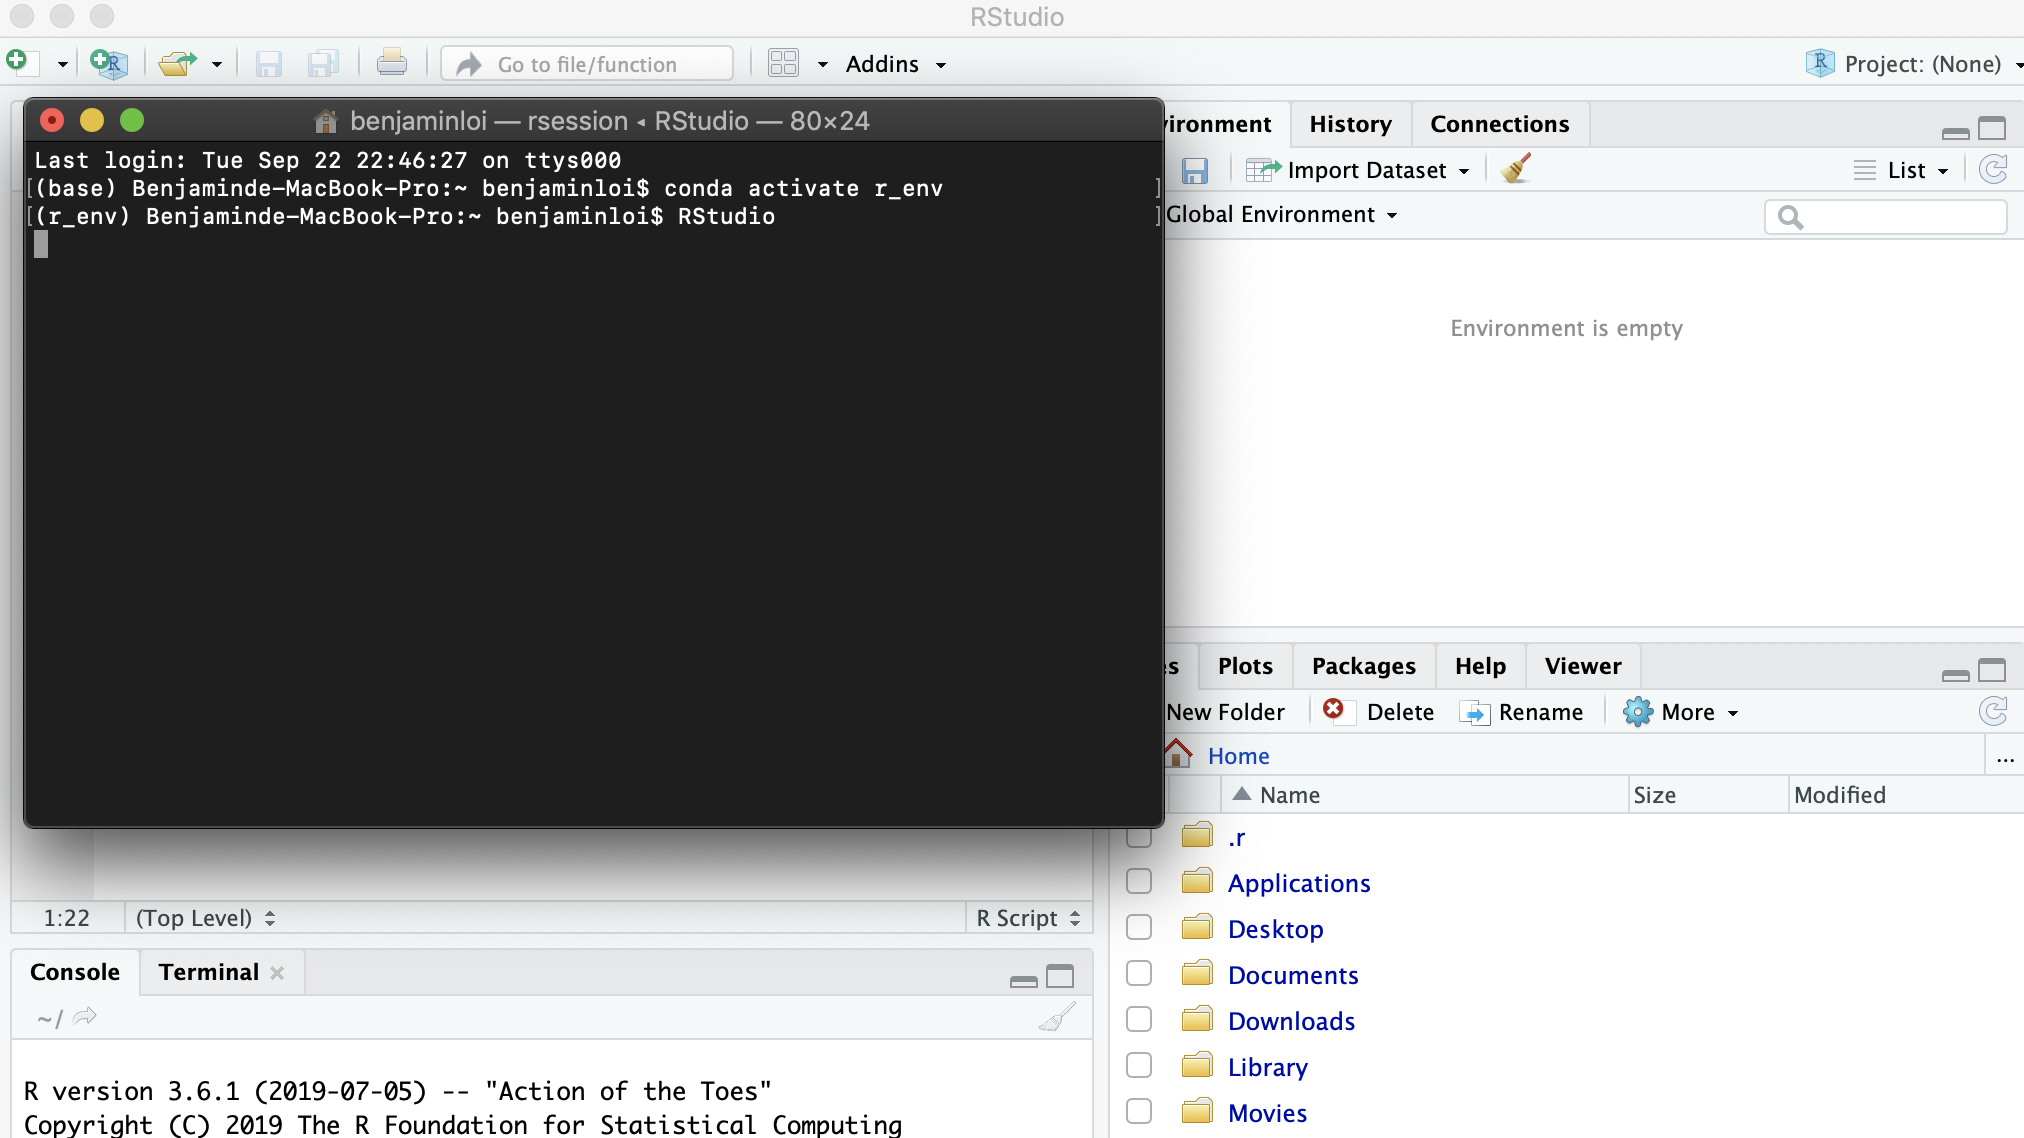Click the broom icon to clear environment
The width and height of the screenshot is (2024, 1138).
[1516, 169]
